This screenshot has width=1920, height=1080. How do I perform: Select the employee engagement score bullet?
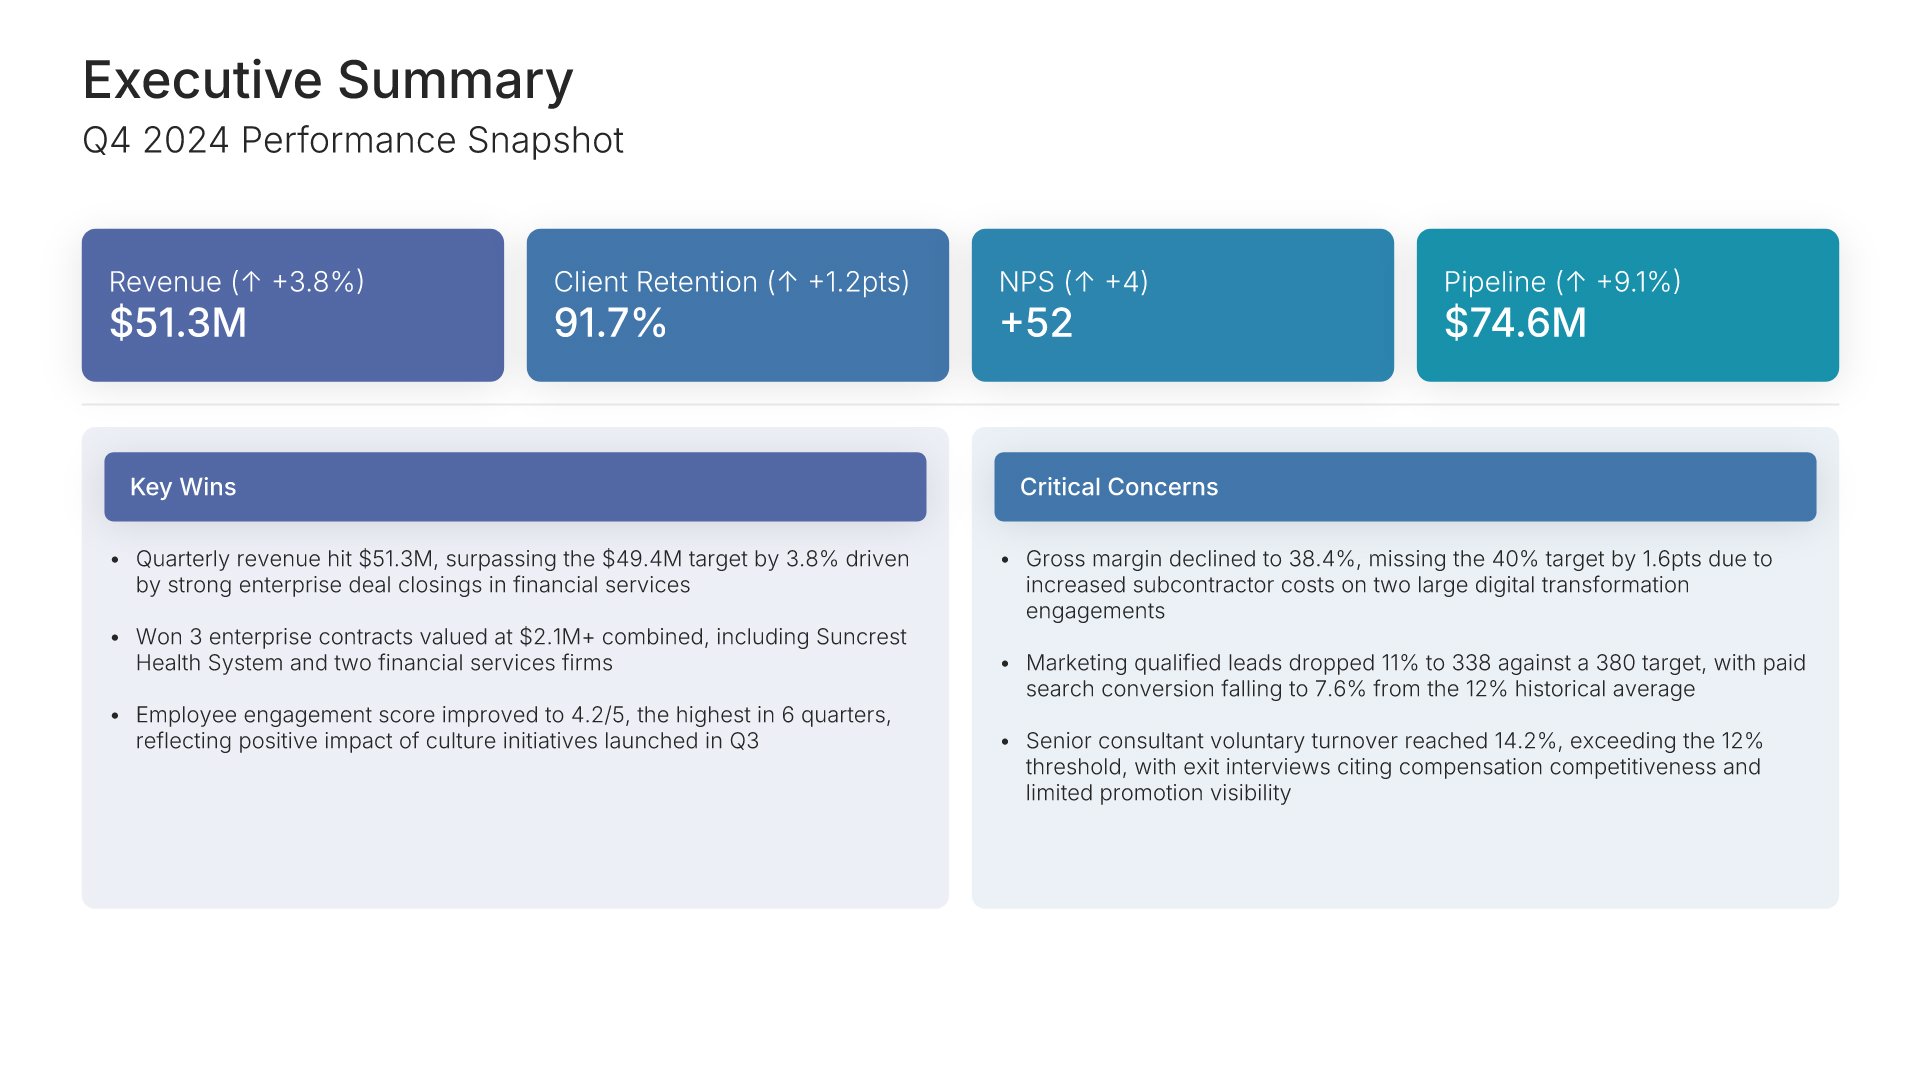[512, 728]
